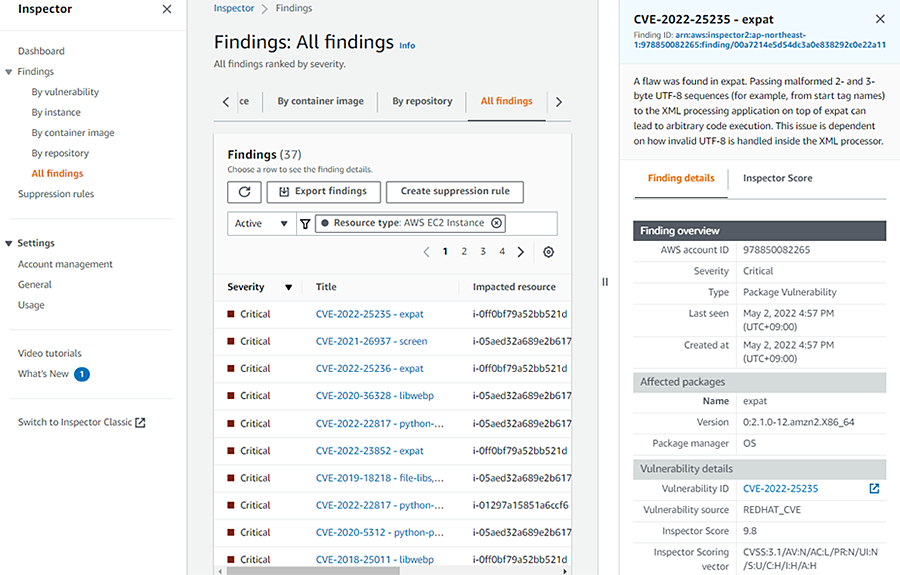Click the Vulnerability ID CVE-2022-25235 link
Viewport: 900px width, 575px height.
781,489
